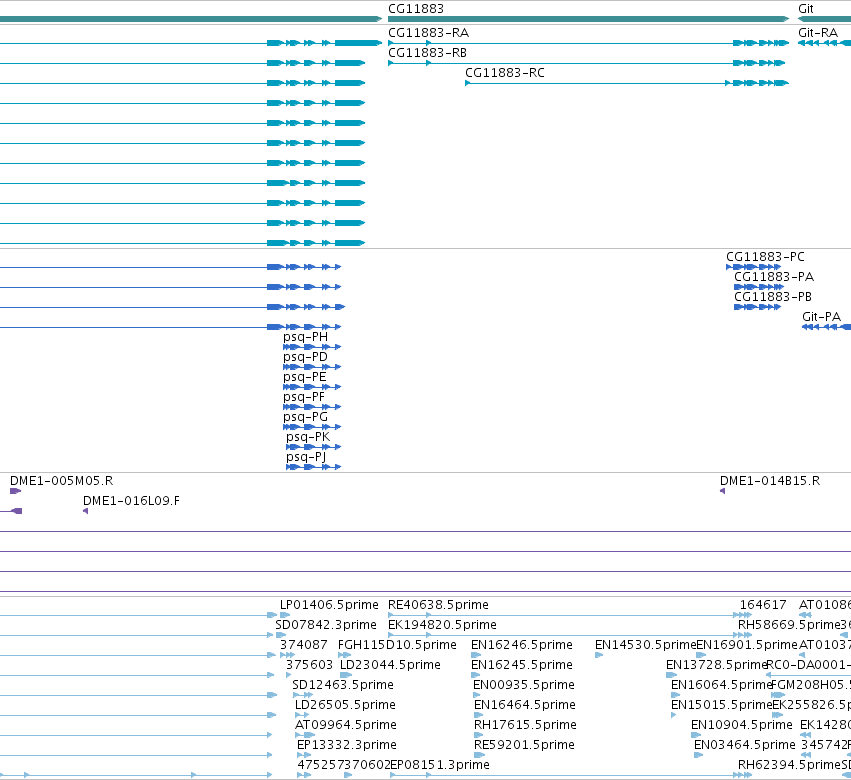Click the DME1-016L09.F BAC end label
This screenshot has height=780, width=851.
131,501
